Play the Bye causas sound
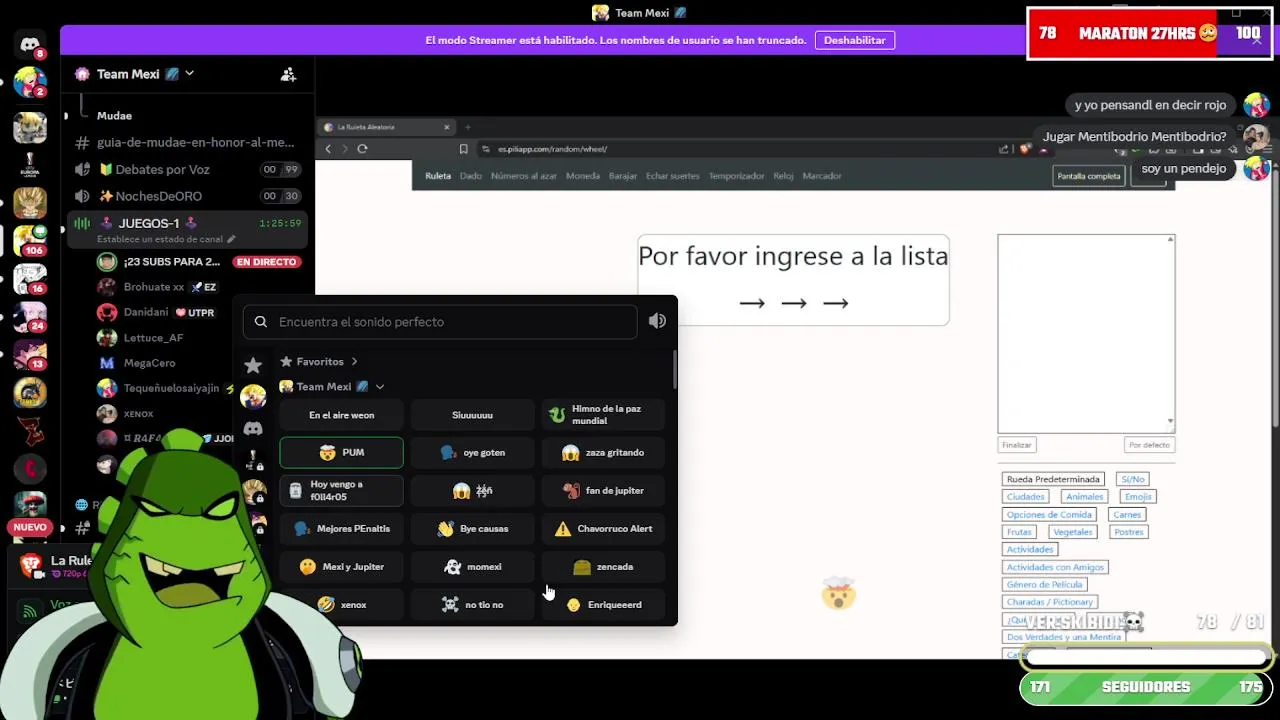The image size is (1280, 720). pyautogui.click(x=472, y=529)
